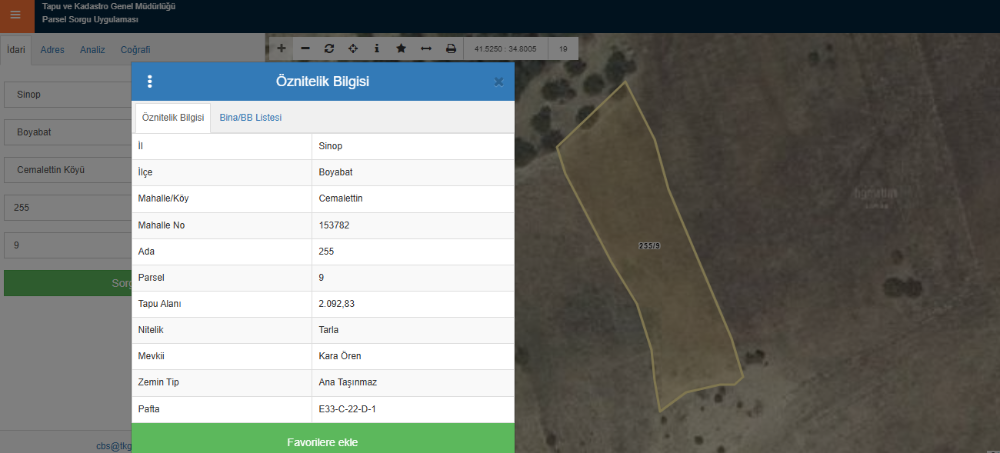The image size is (1000, 453).
Task: Open the Analiz tab
Action: click(92, 50)
